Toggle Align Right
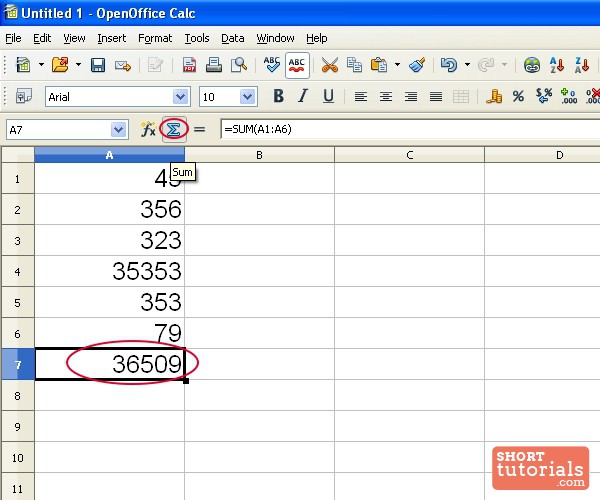This screenshot has width=600, height=500. tap(411, 96)
